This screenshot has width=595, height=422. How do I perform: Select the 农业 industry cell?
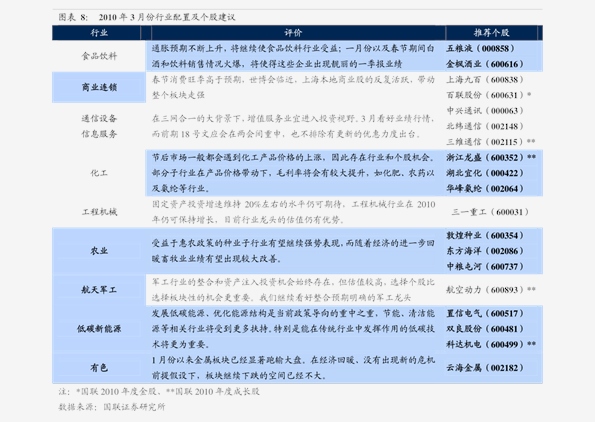point(99,251)
